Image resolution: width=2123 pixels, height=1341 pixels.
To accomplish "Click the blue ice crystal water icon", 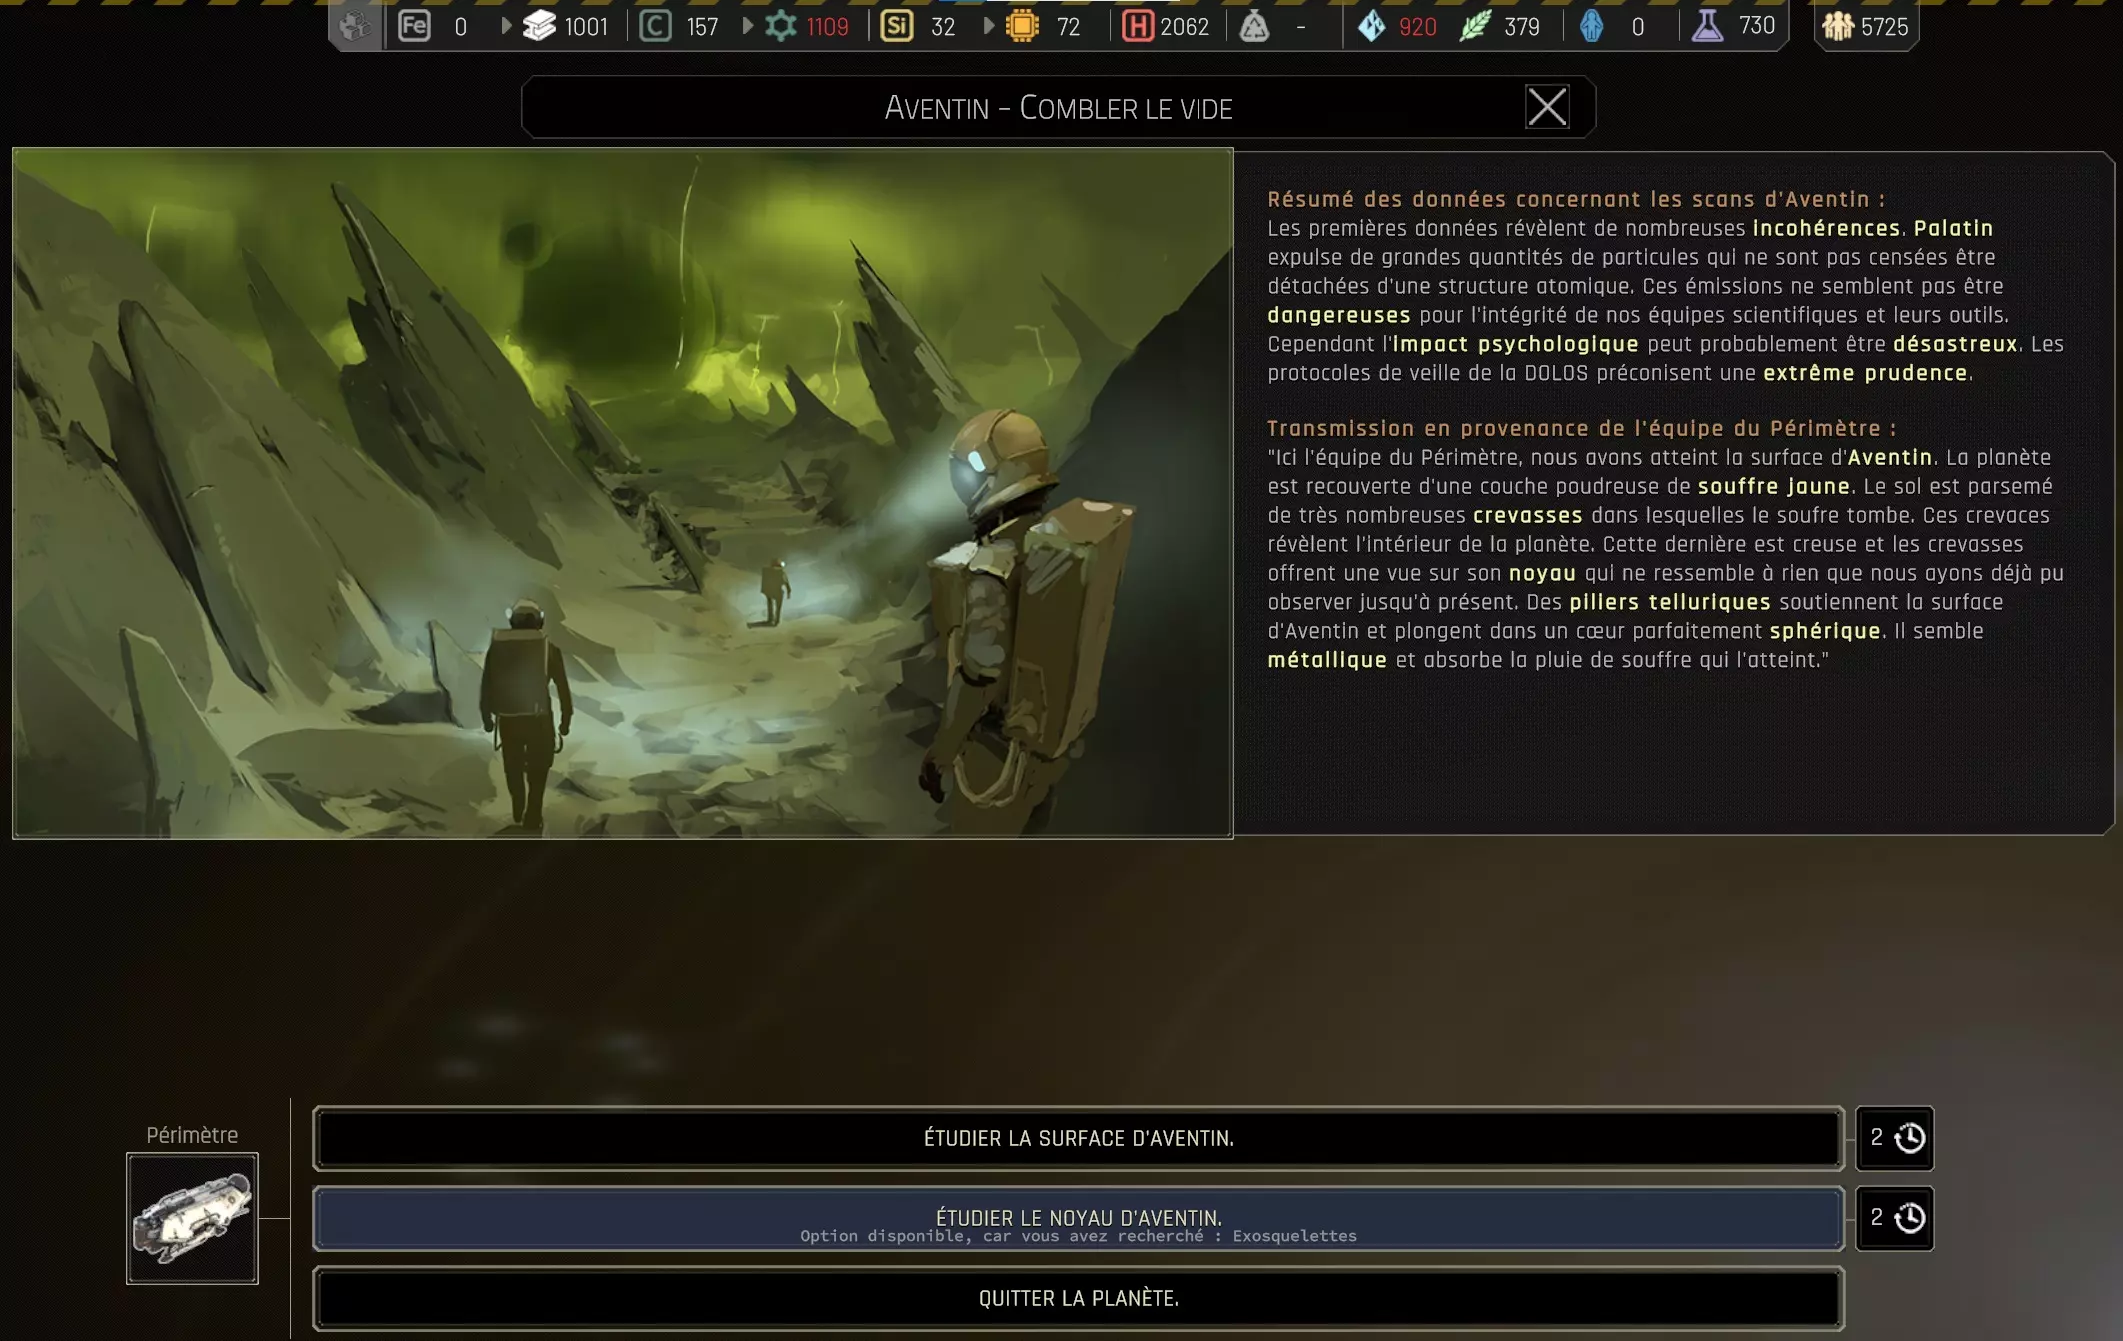I will click(x=1372, y=26).
